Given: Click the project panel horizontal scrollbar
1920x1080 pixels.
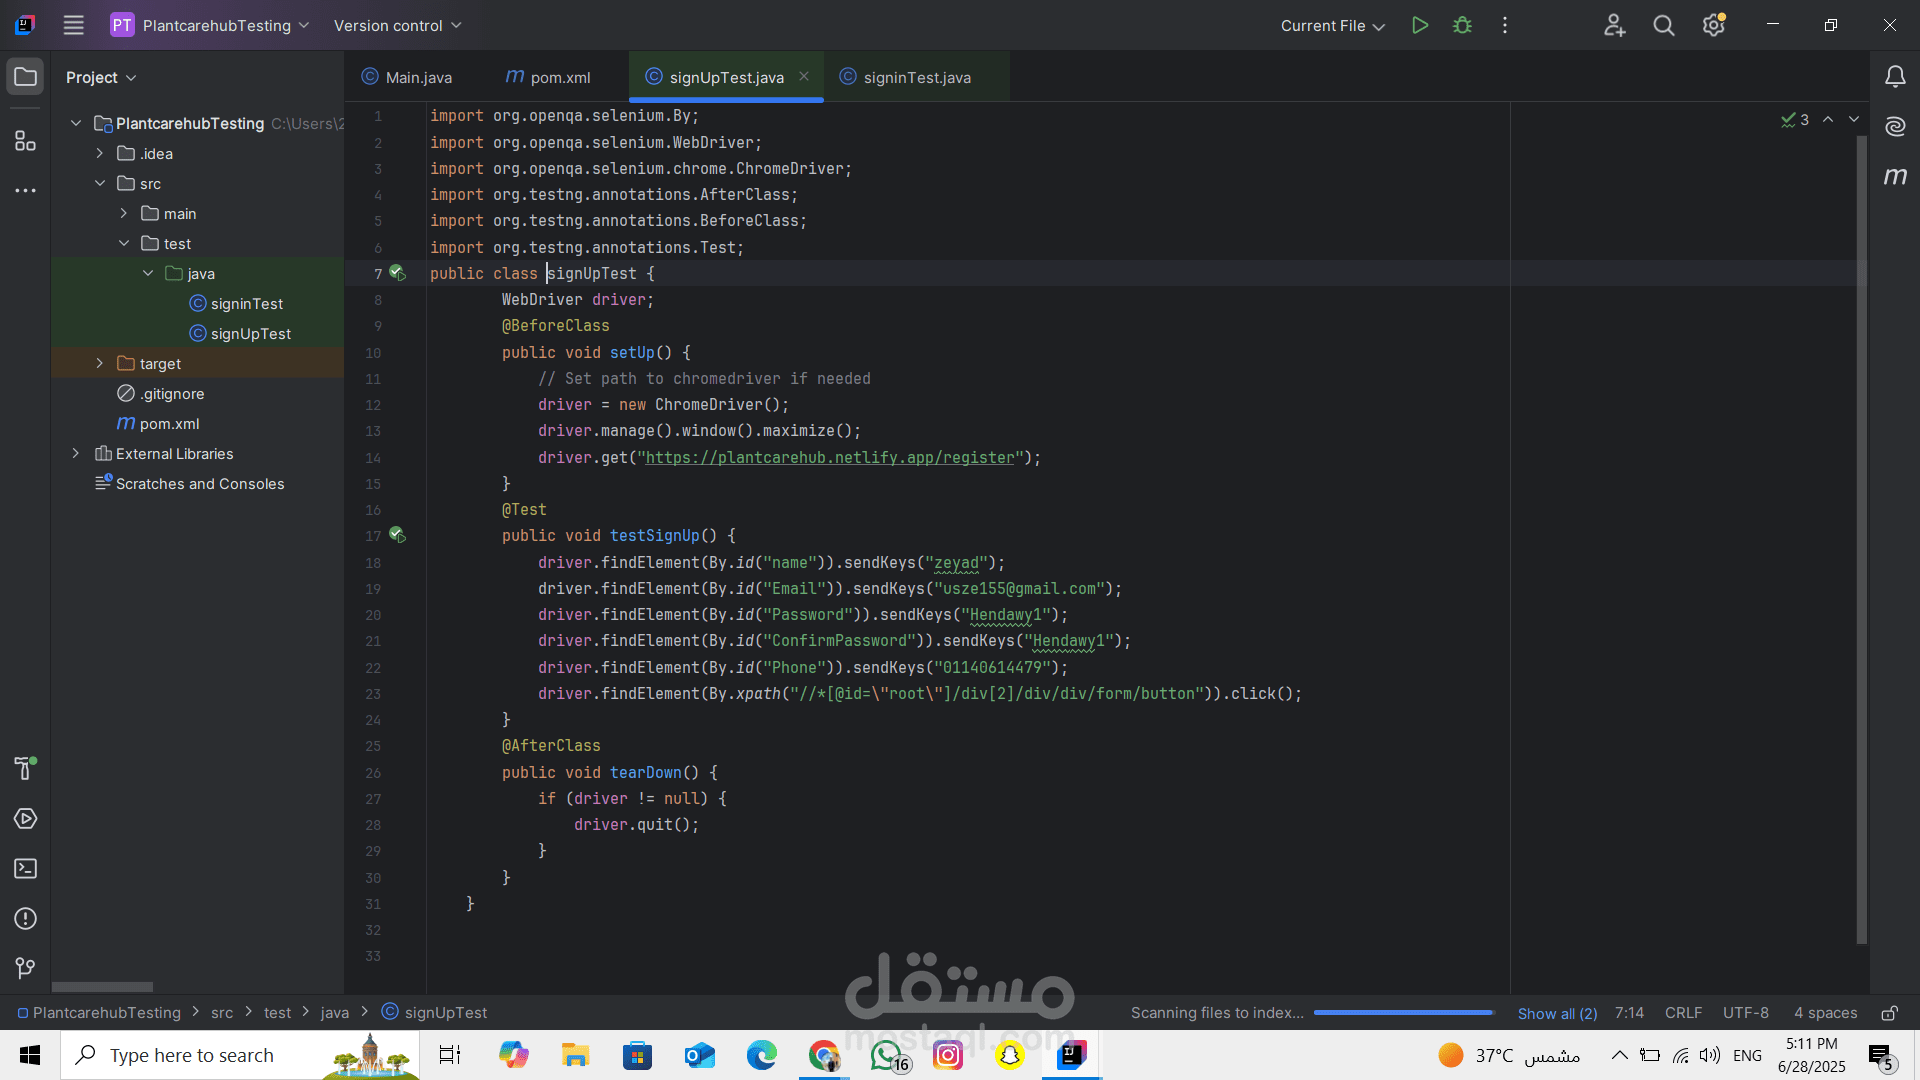Looking at the screenshot, I should (x=103, y=986).
